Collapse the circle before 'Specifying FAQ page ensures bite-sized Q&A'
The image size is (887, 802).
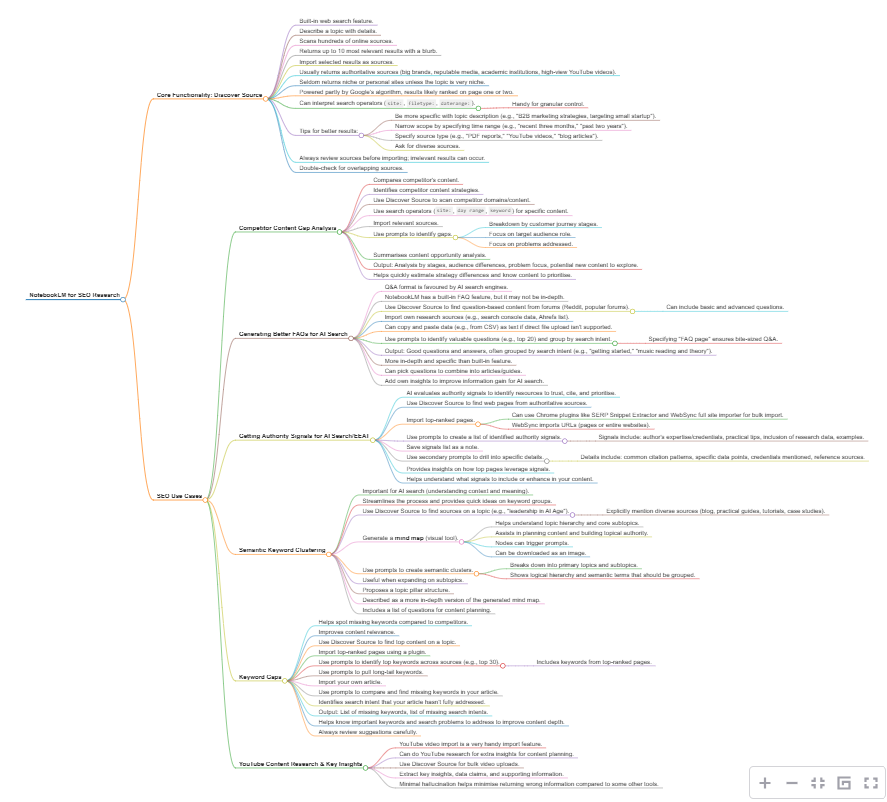pos(615,343)
